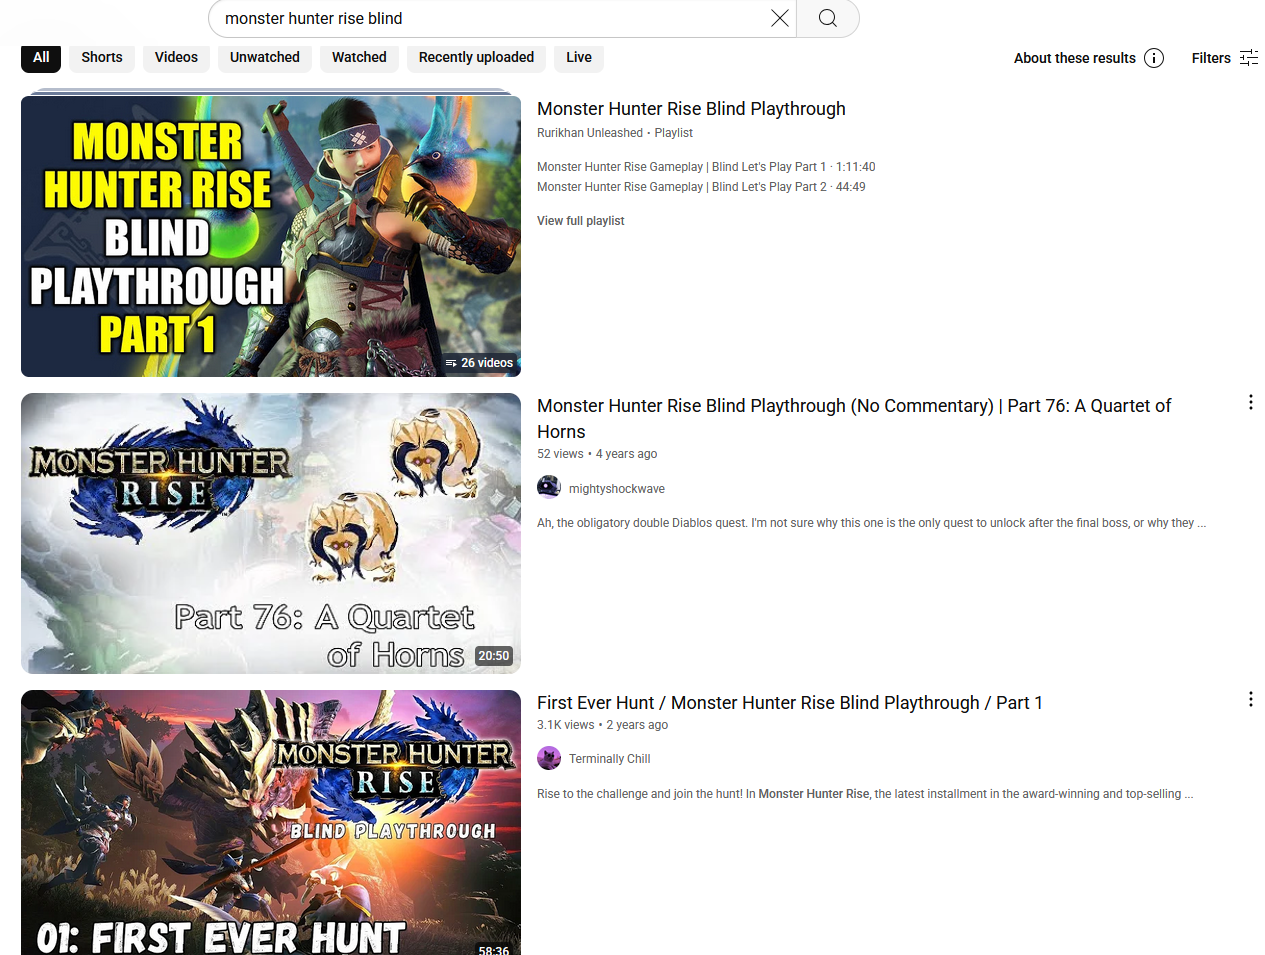
Task: Open the Part 76: A Quartet of Horns title
Action: 854,419
